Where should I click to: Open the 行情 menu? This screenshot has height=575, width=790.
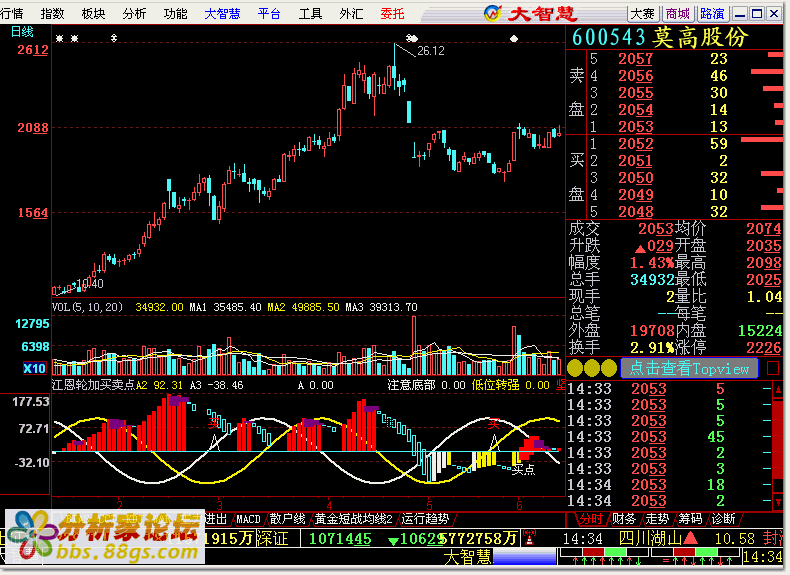(12, 14)
